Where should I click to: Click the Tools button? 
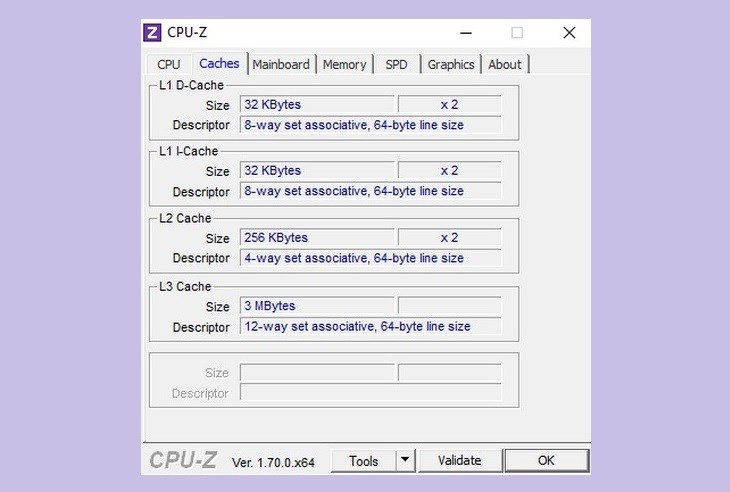point(363,461)
